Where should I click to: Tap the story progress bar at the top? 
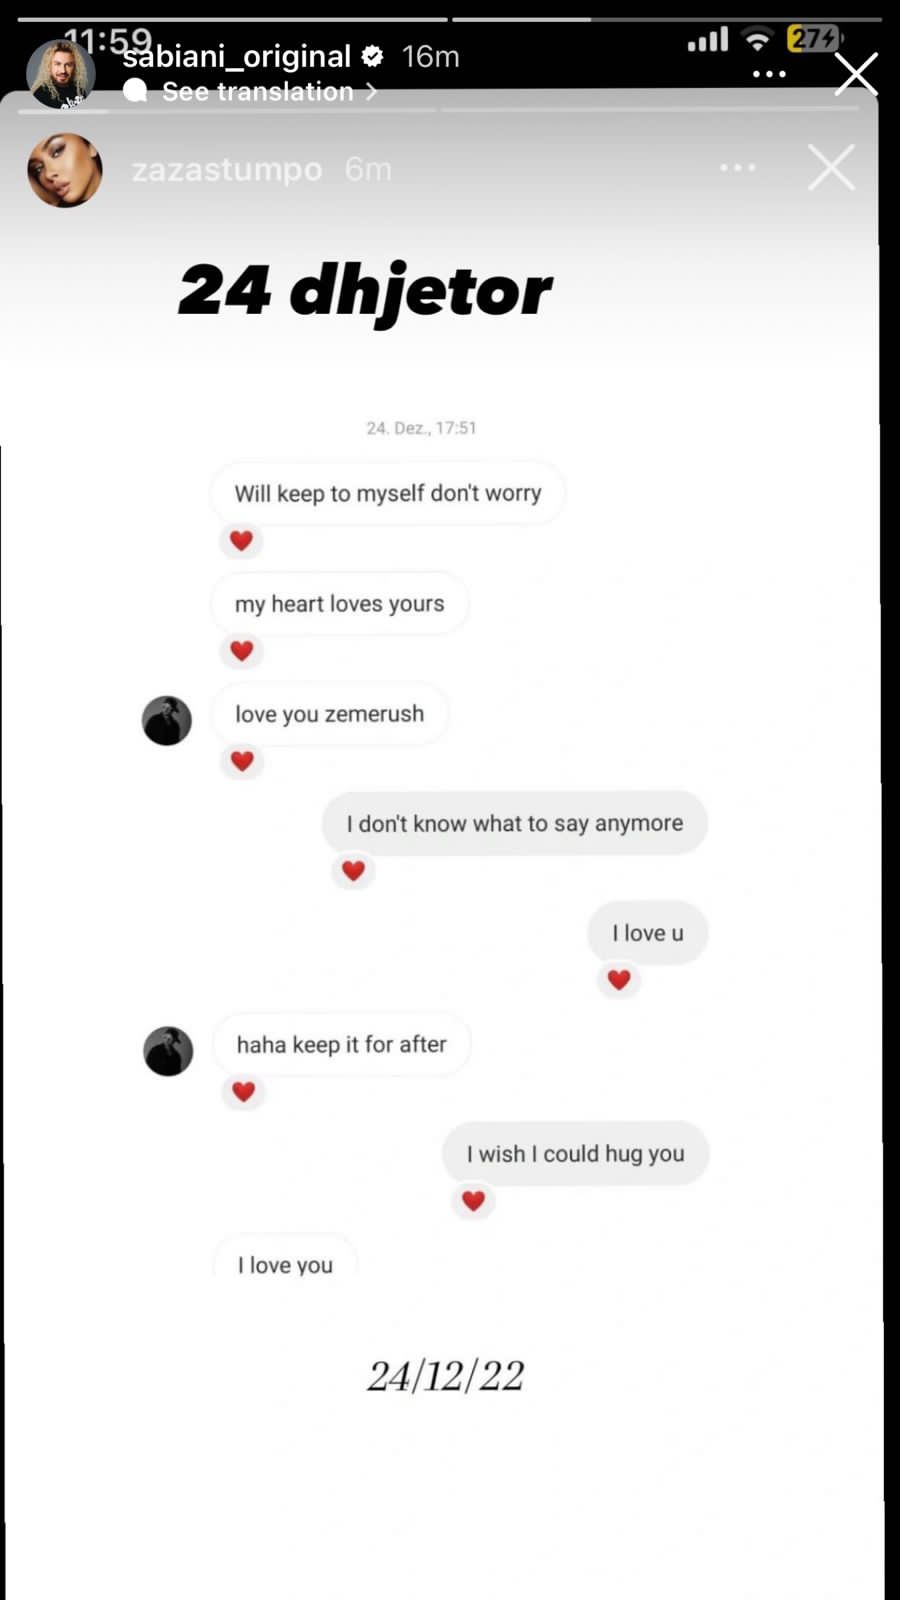[x=450, y=19]
